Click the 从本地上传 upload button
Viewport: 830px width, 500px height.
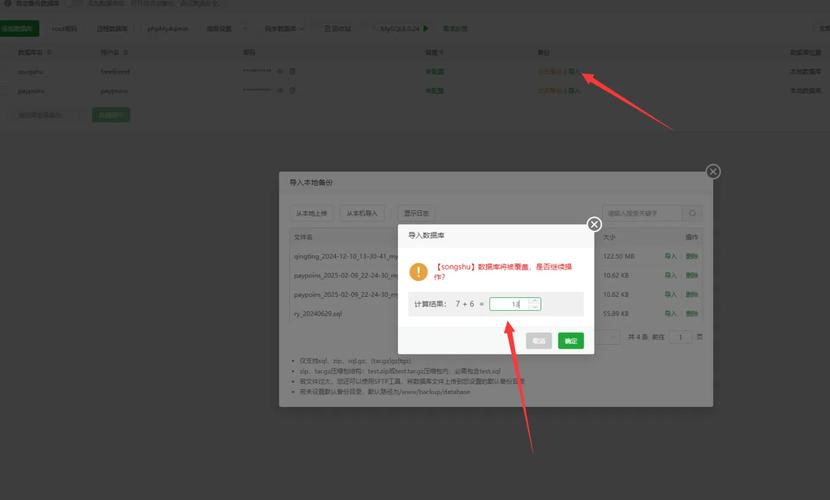coord(311,213)
